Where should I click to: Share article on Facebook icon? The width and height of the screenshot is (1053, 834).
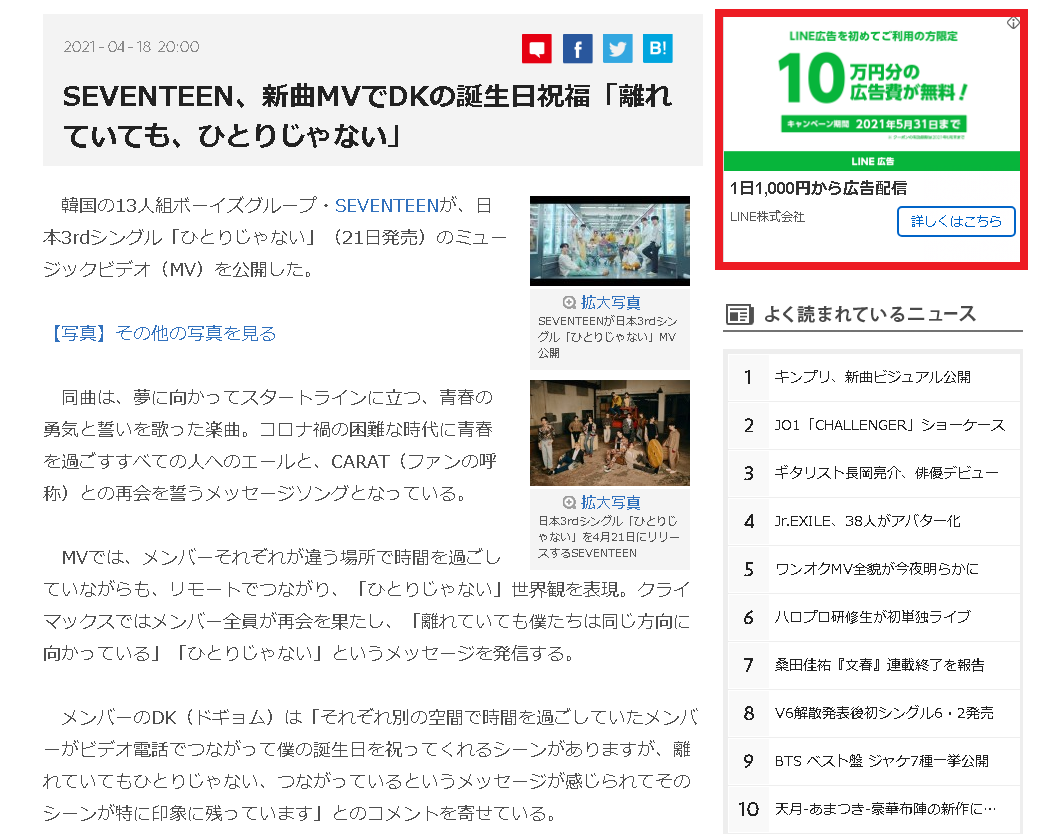click(577, 48)
